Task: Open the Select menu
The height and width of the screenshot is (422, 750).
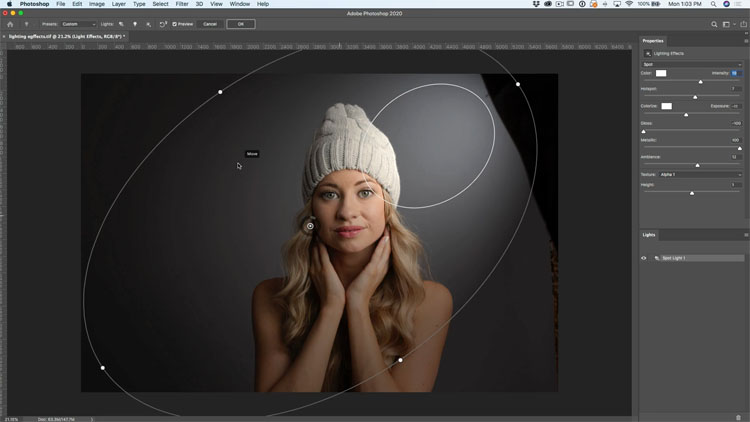Action: tap(160, 4)
